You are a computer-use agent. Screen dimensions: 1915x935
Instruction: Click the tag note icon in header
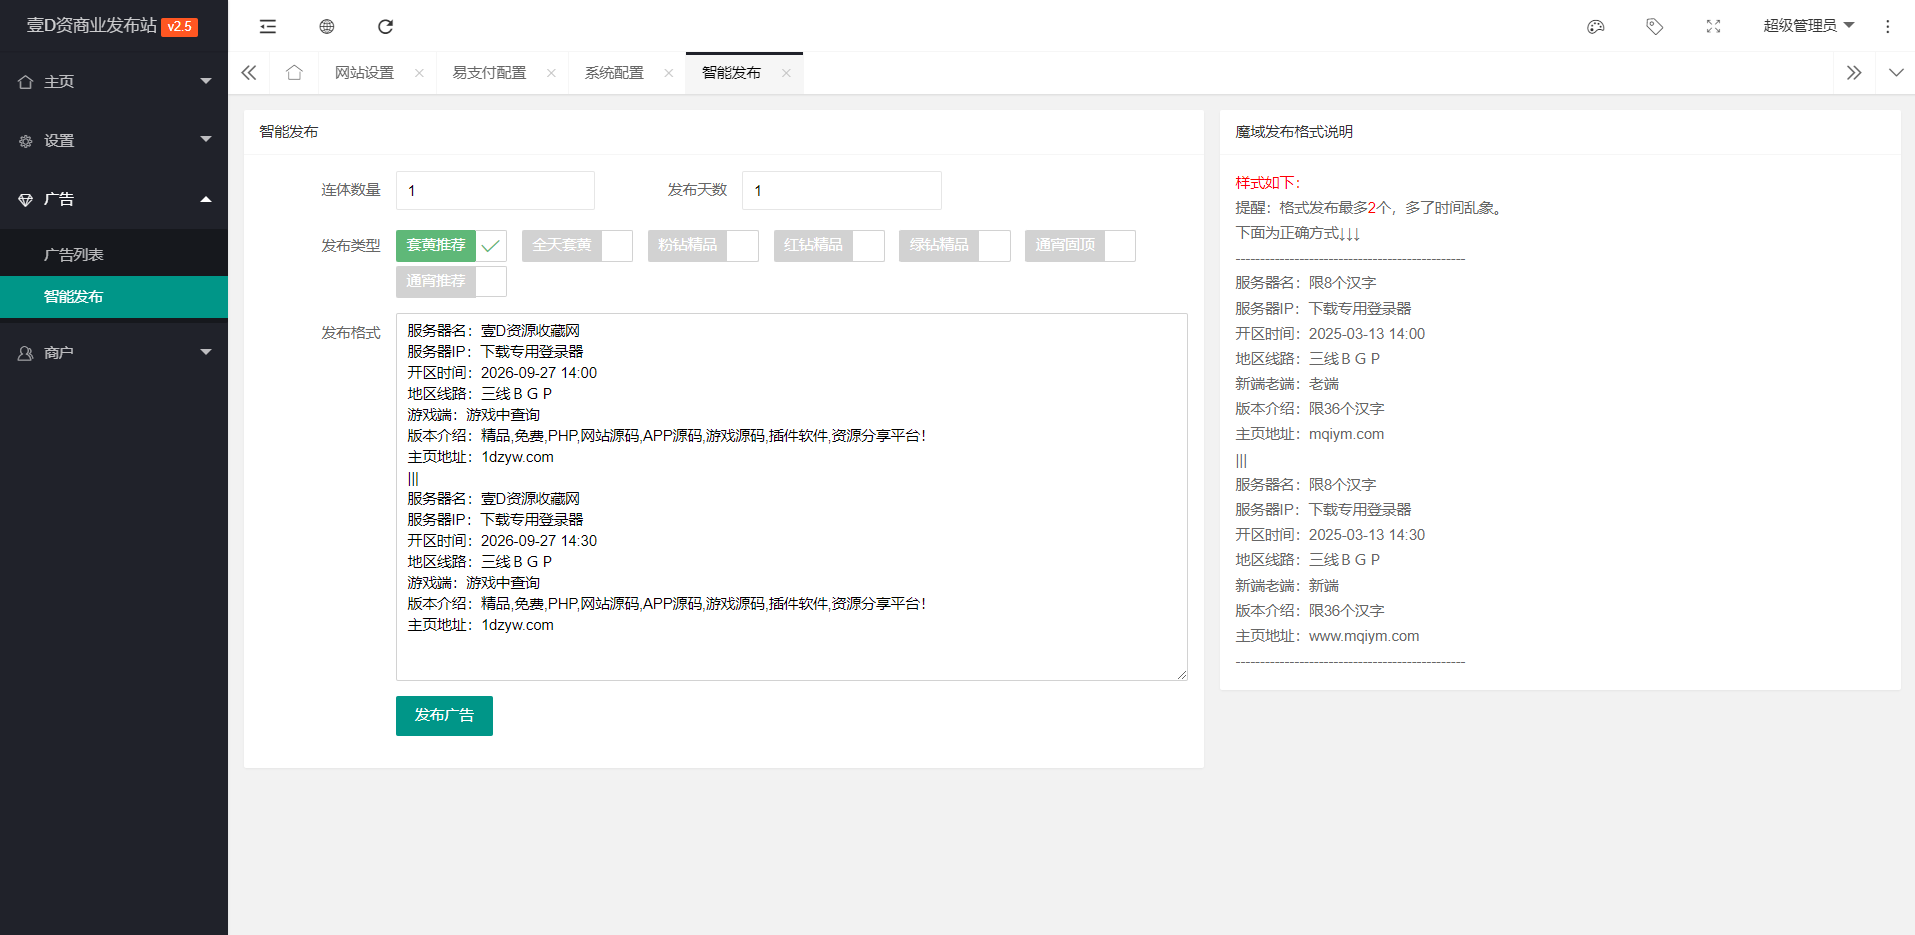(1655, 26)
